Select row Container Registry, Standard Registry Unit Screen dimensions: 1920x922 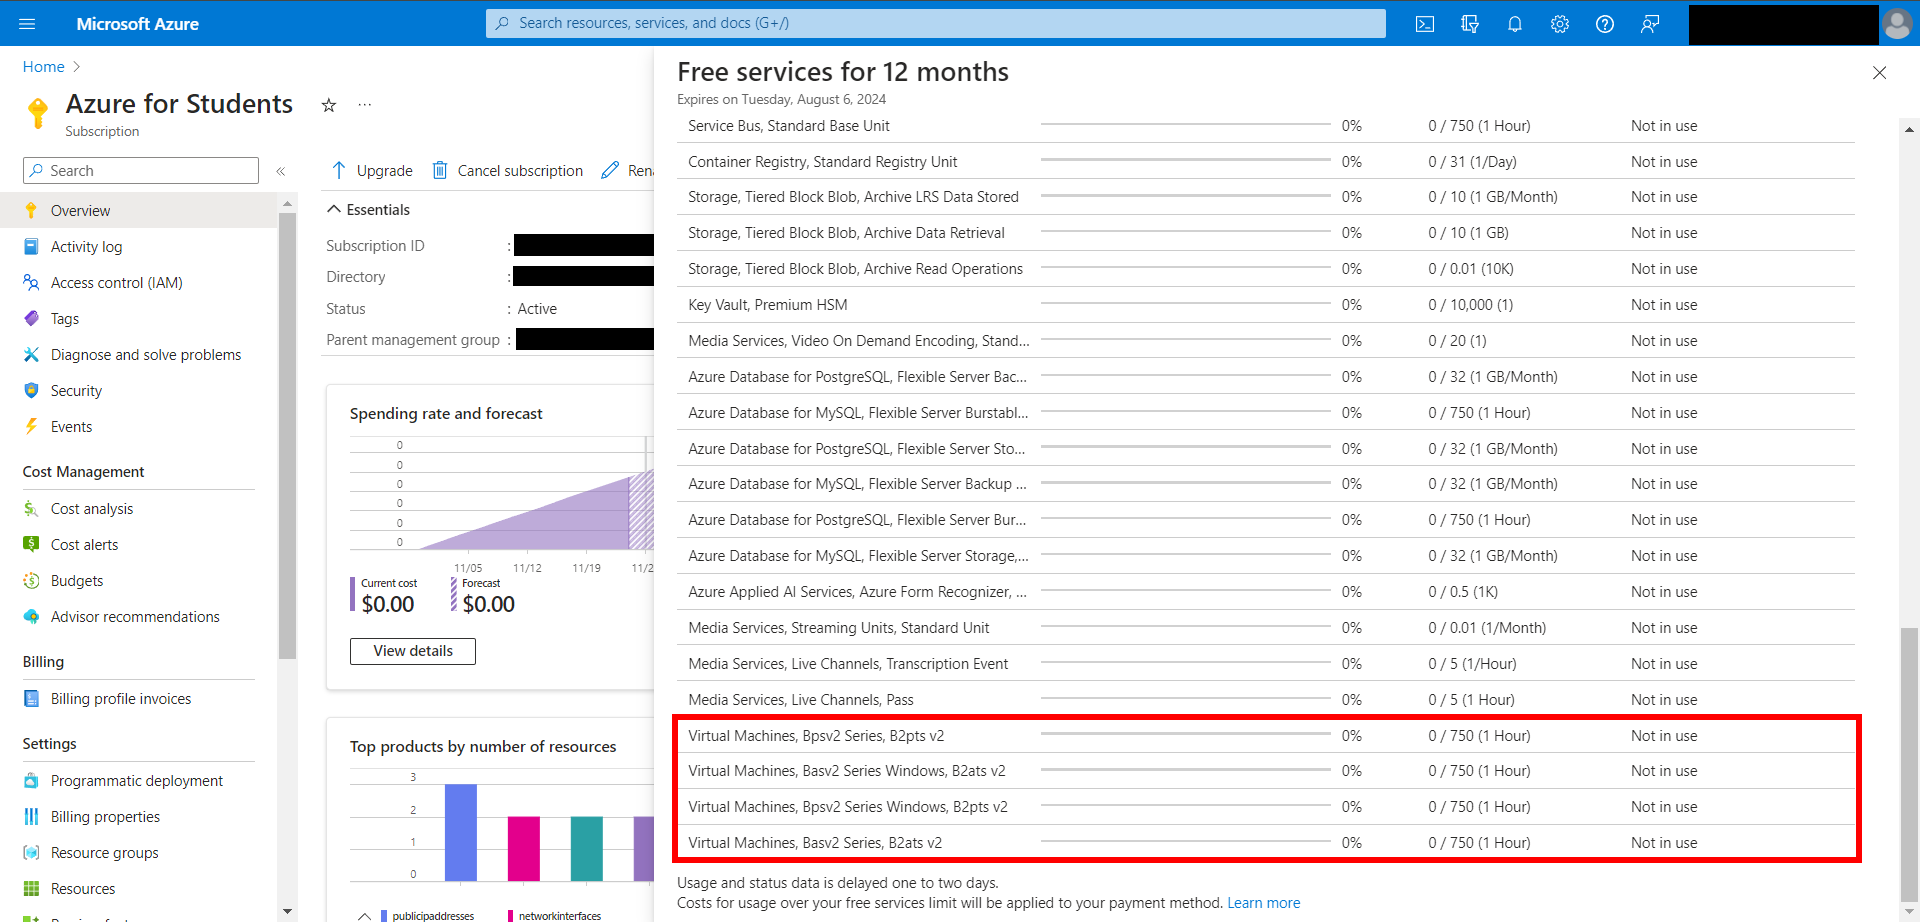[1266, 162]
